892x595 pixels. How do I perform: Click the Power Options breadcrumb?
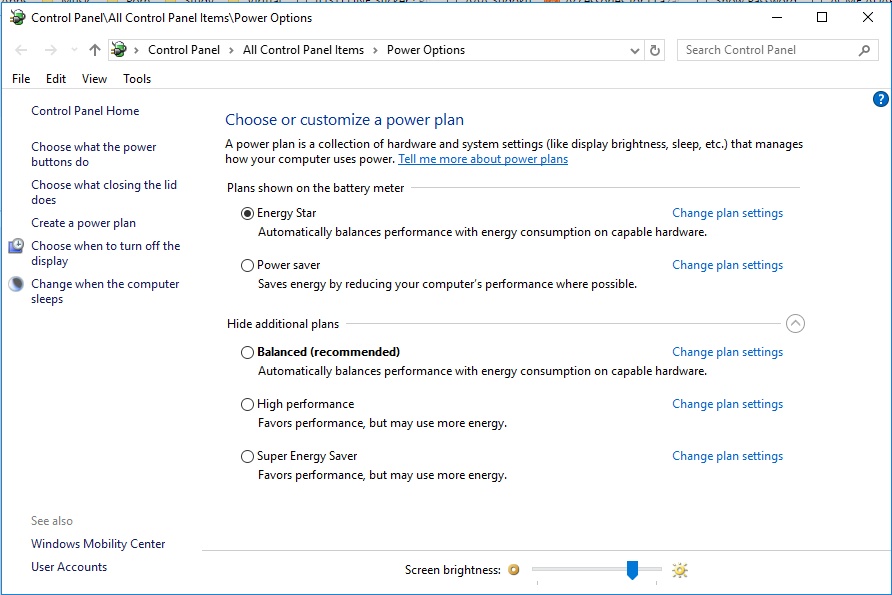[x=426, y=50]
